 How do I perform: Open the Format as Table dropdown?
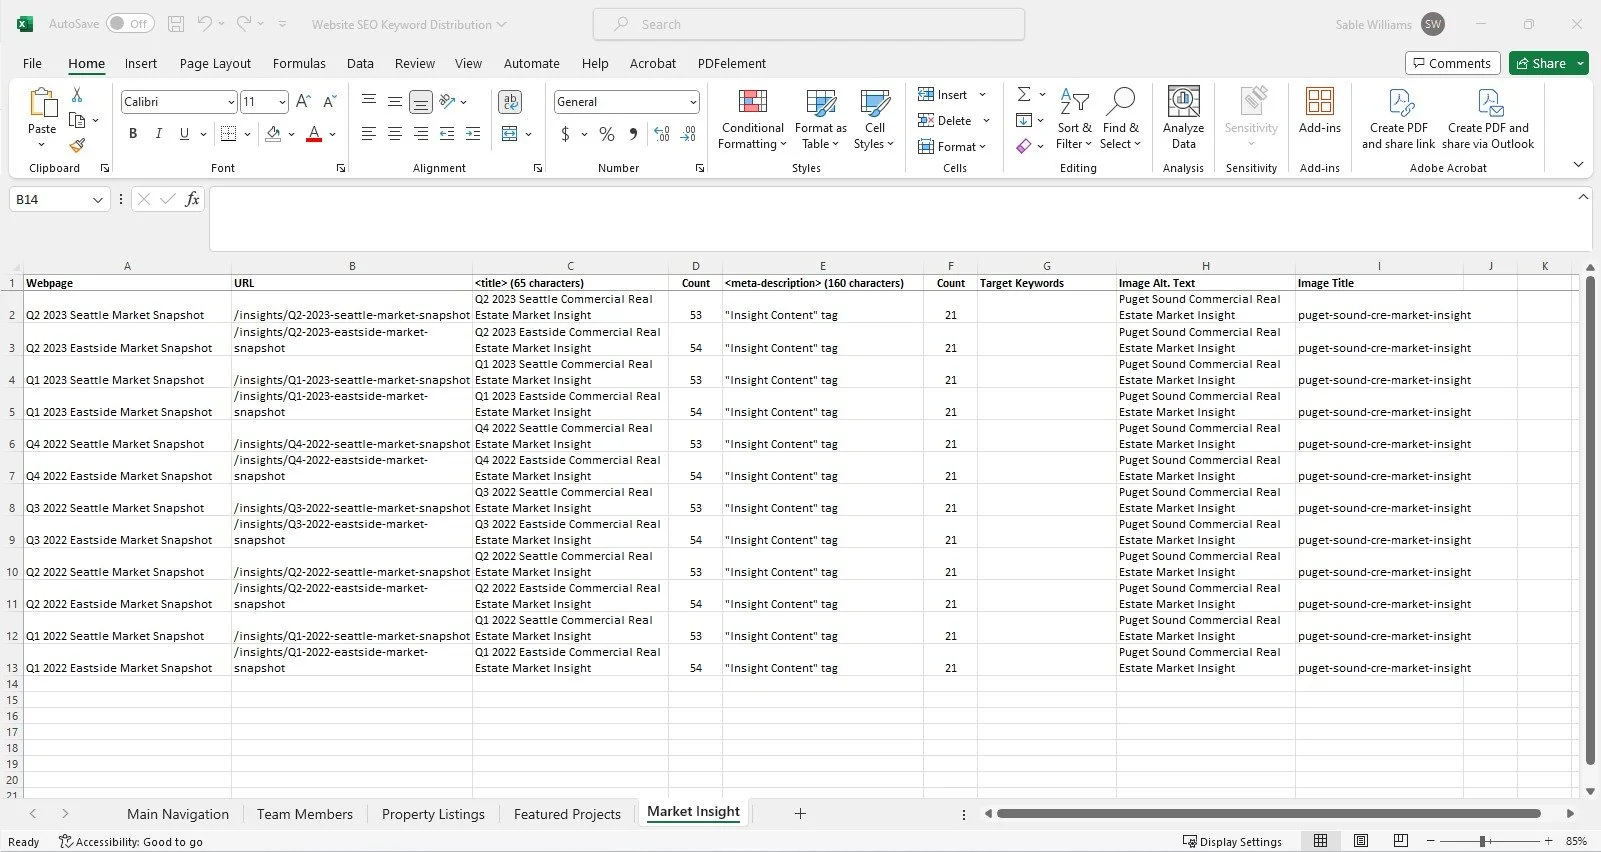click(x=820, y=118)
